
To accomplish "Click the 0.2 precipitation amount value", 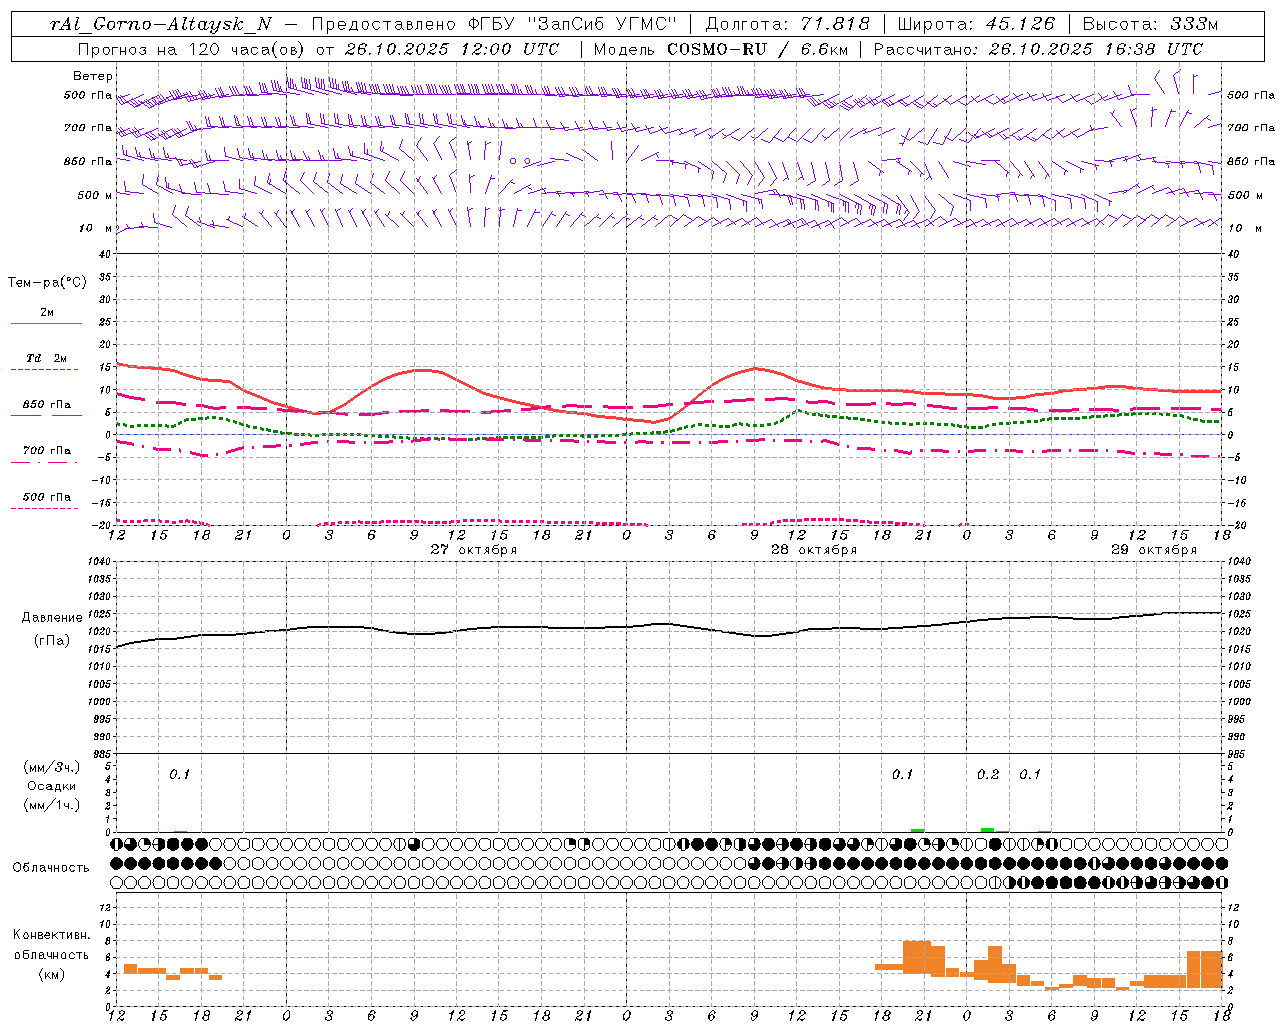I will (x=988, y=774).
